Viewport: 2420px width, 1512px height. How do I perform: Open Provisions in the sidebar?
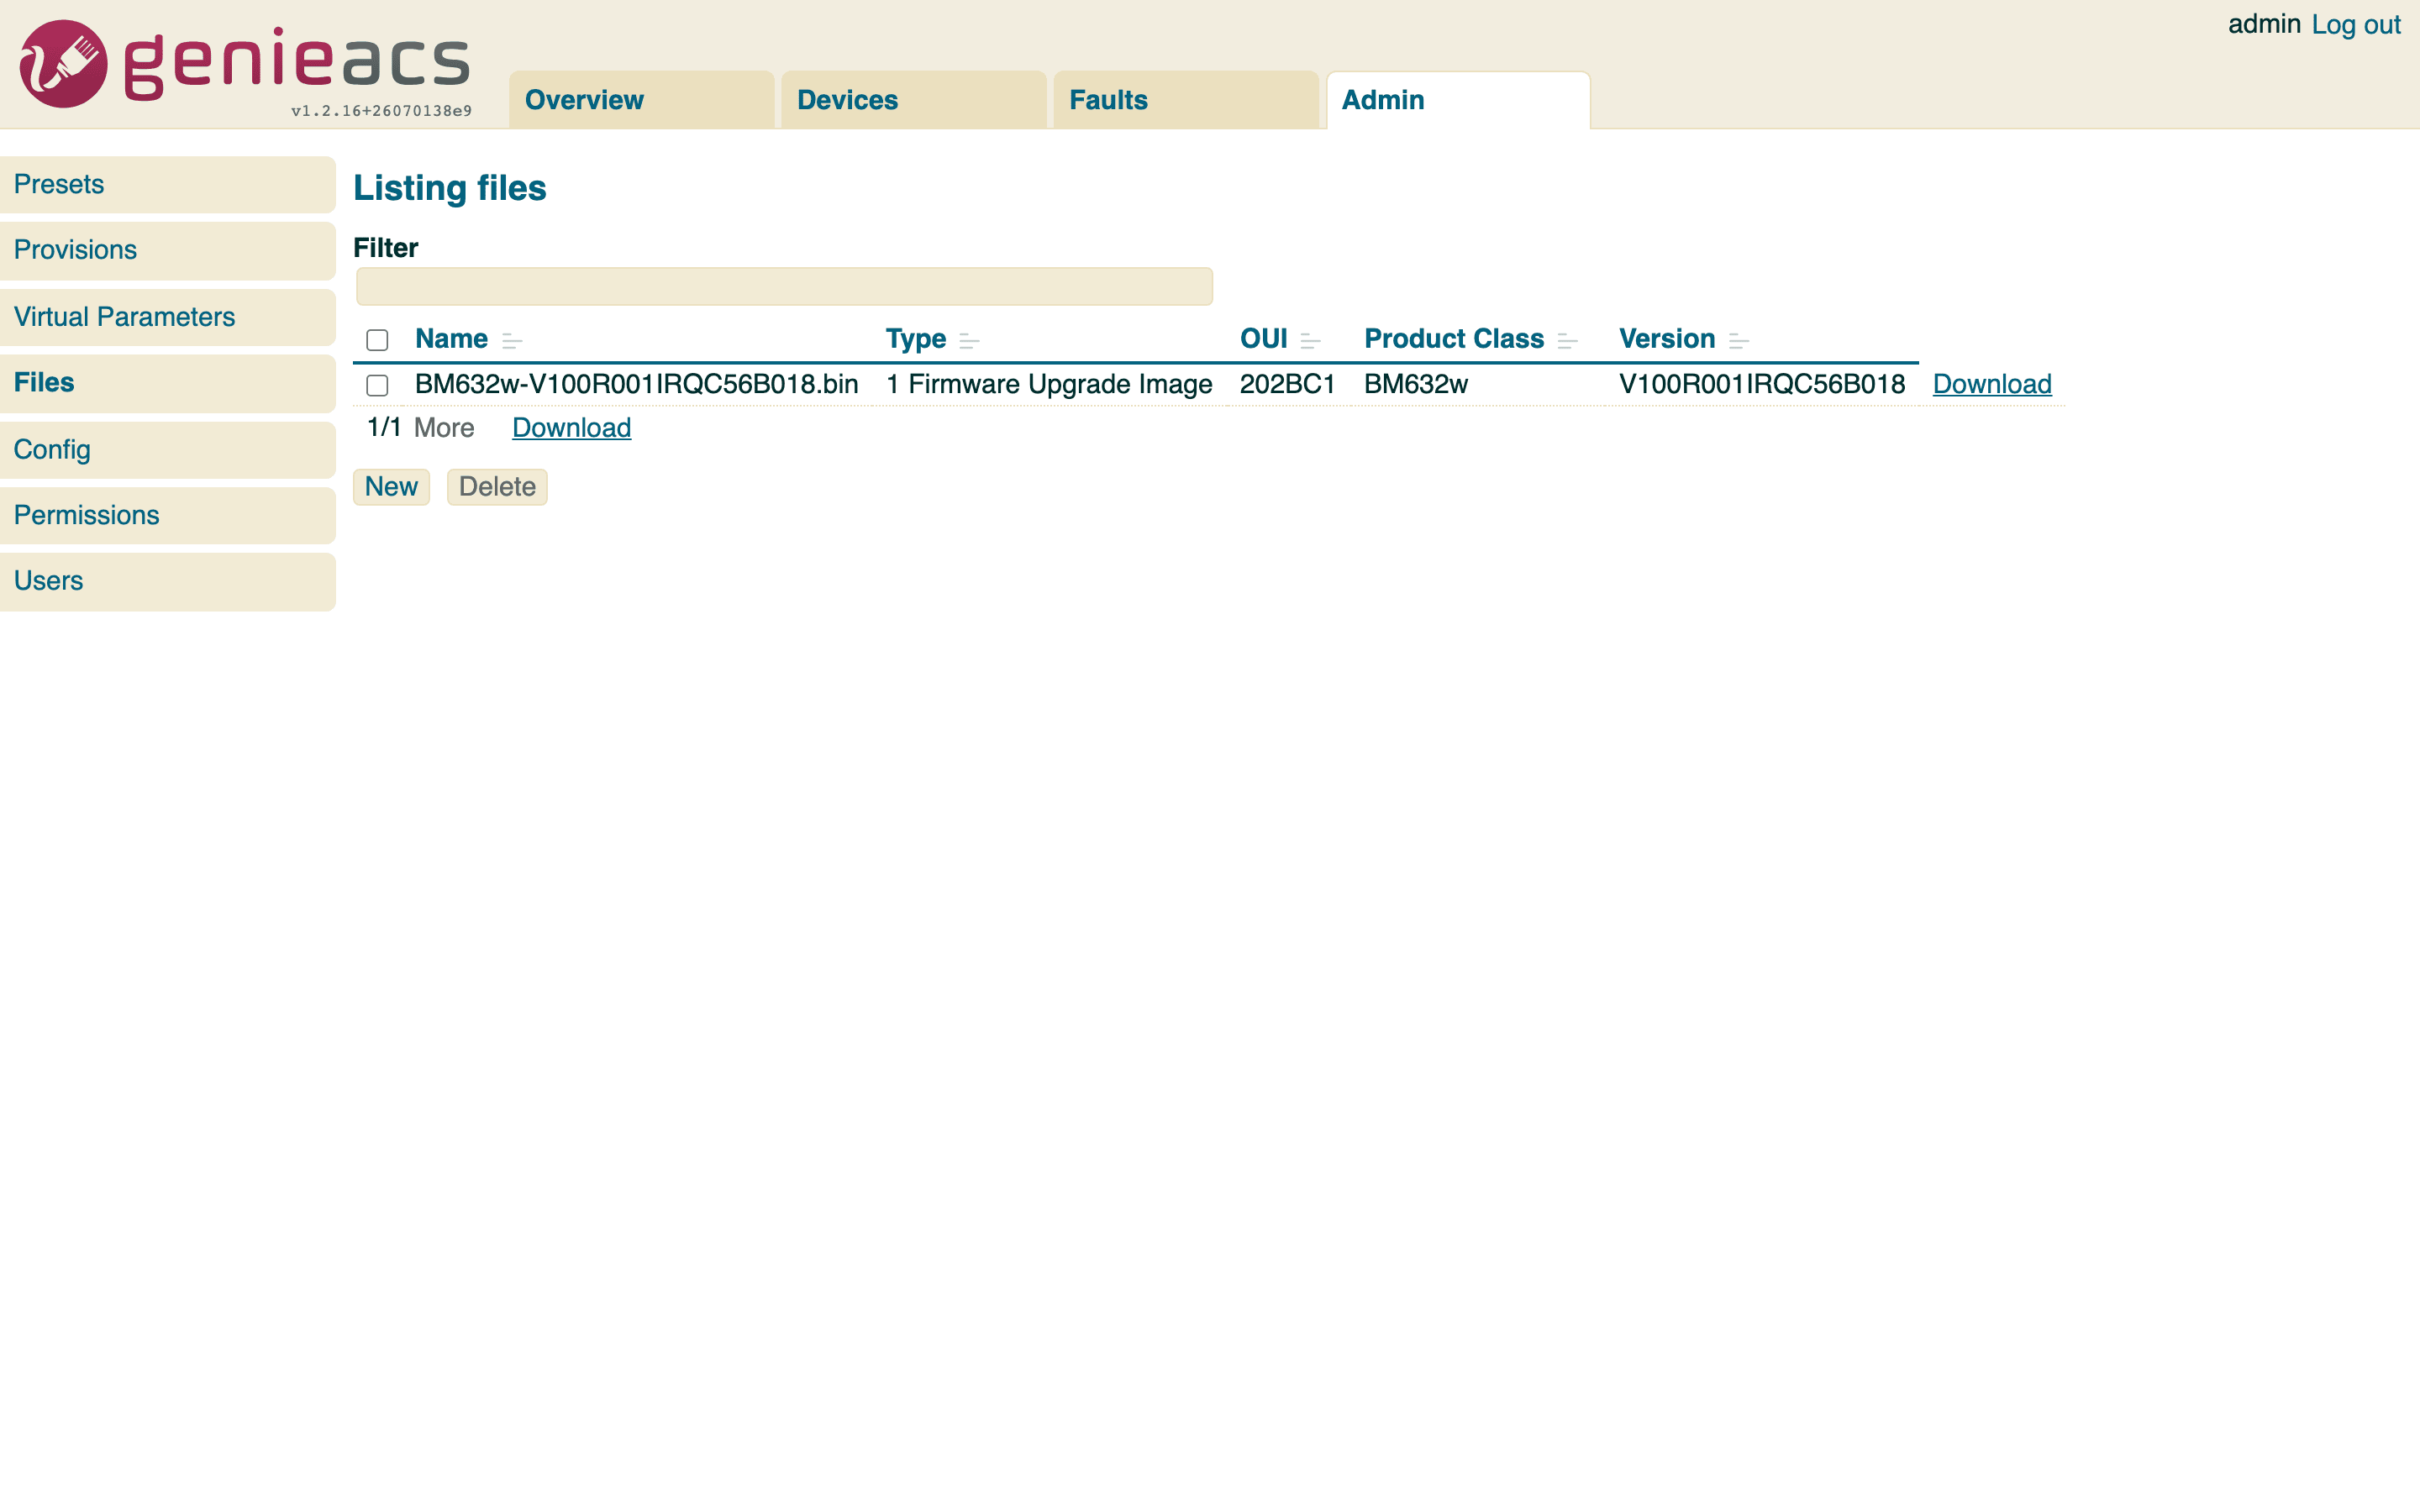[167, 250]
